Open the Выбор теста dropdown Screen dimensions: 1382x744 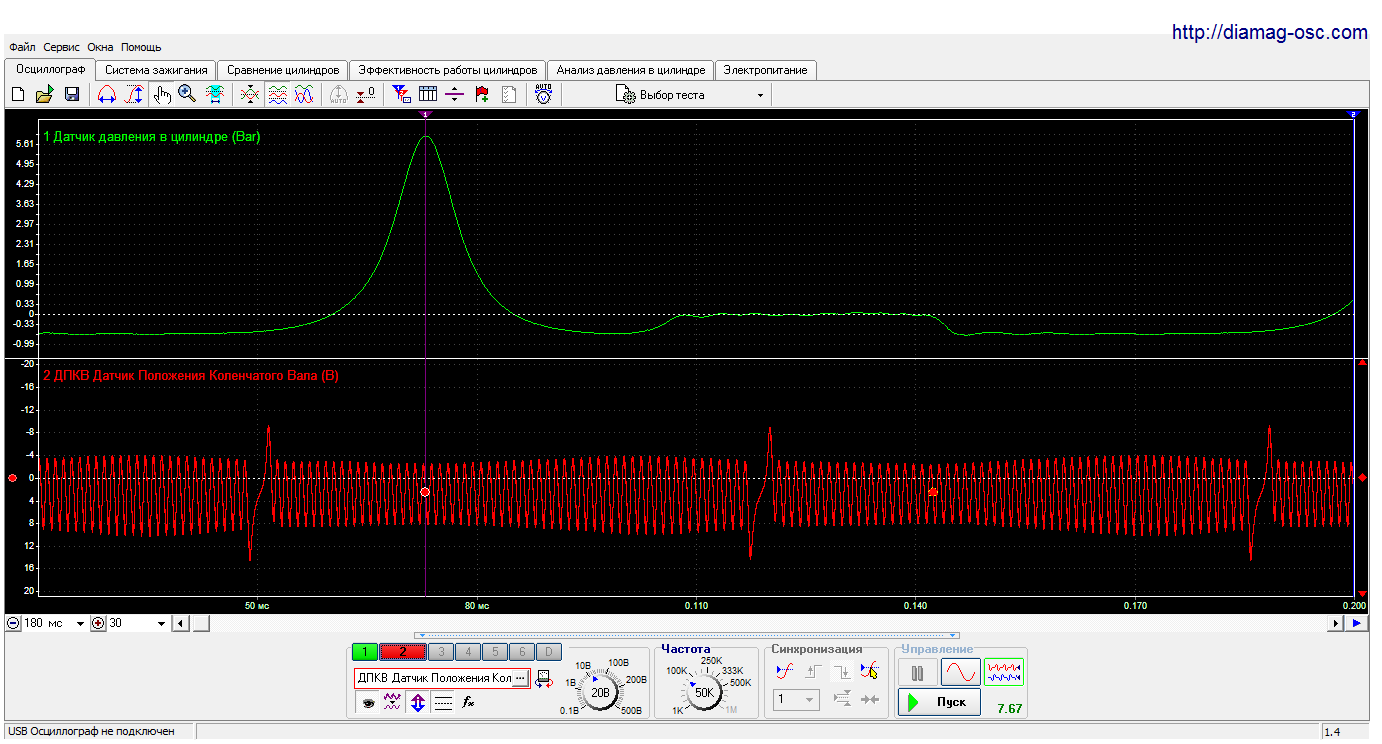coord(692,95)
